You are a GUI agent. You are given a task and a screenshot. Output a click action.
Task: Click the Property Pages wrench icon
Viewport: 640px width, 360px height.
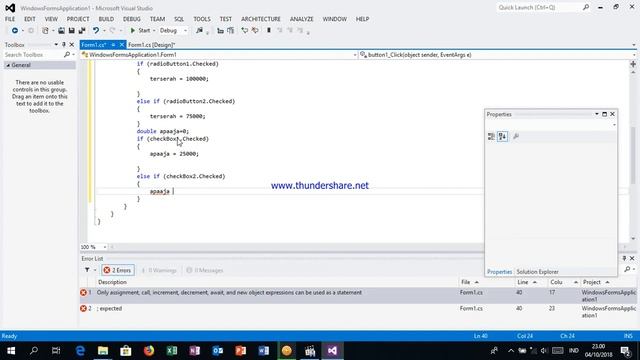coord(516,137)
